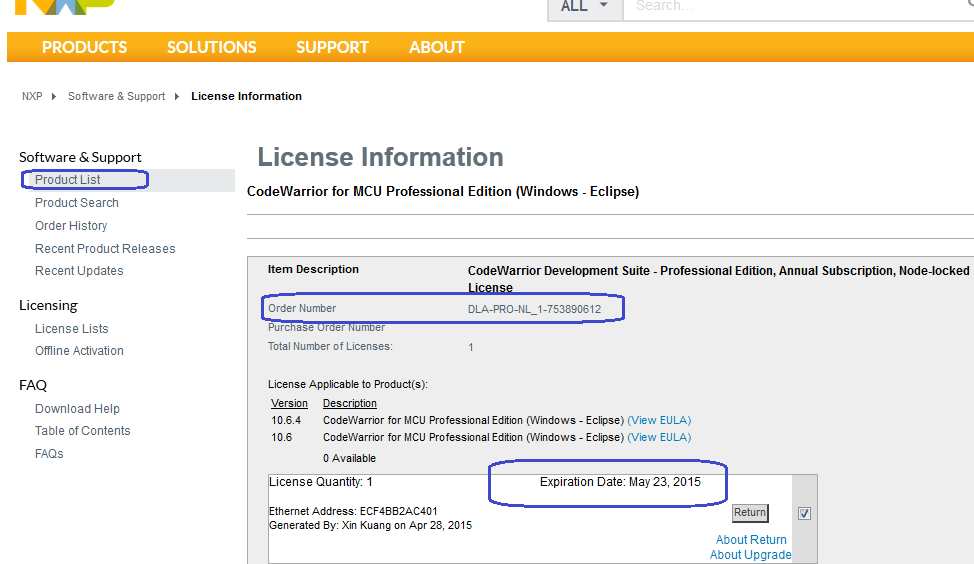Open Recent Updates link

tap(79, 271)
